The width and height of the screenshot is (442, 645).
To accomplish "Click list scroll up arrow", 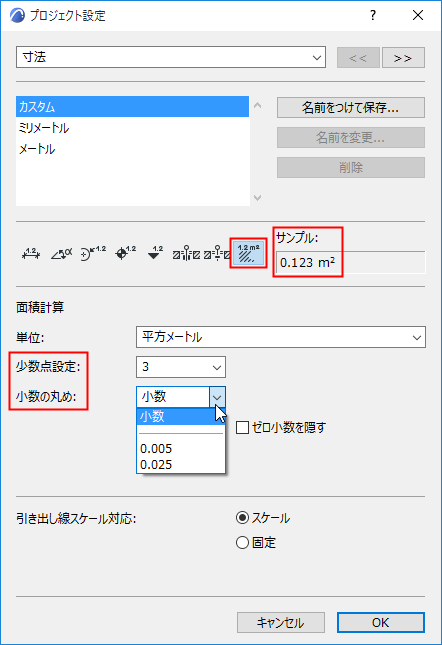I will (x=257, y=105).
